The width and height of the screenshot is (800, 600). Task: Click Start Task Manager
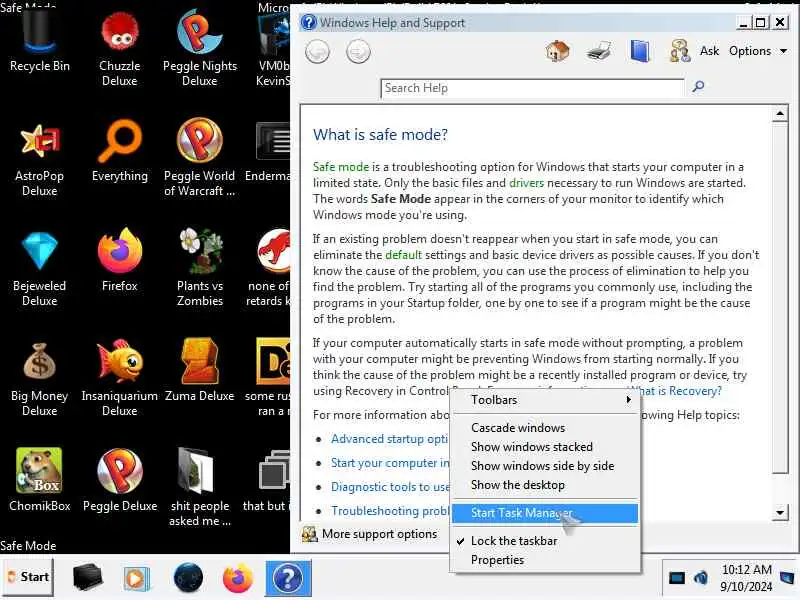click(x=545, y=513)
